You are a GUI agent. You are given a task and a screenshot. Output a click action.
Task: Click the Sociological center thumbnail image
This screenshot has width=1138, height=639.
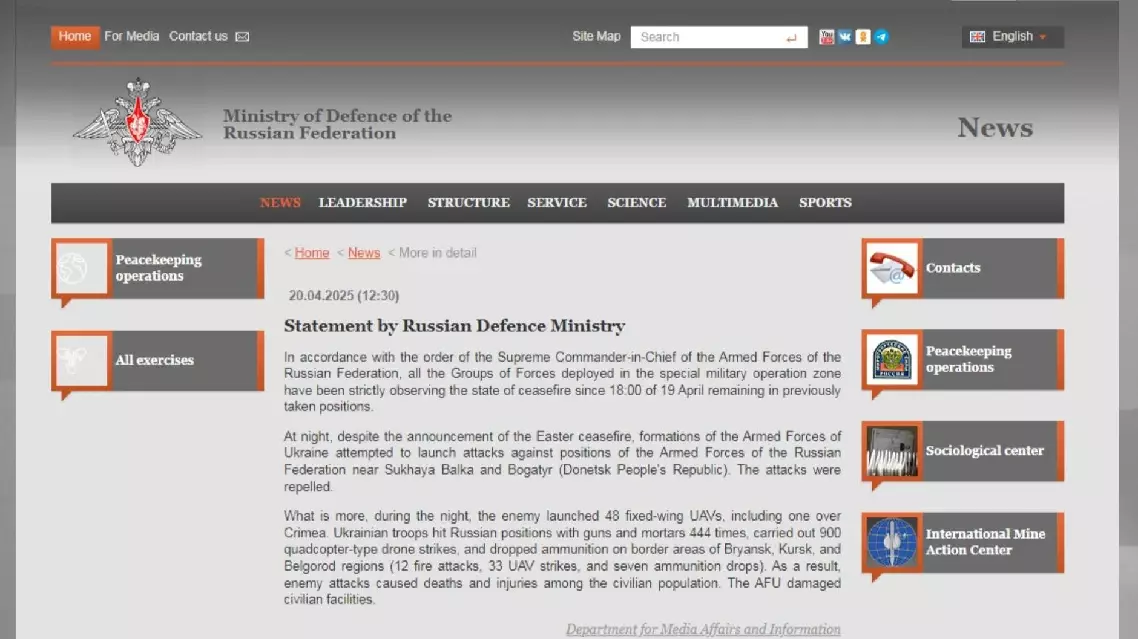pos(892,451)
